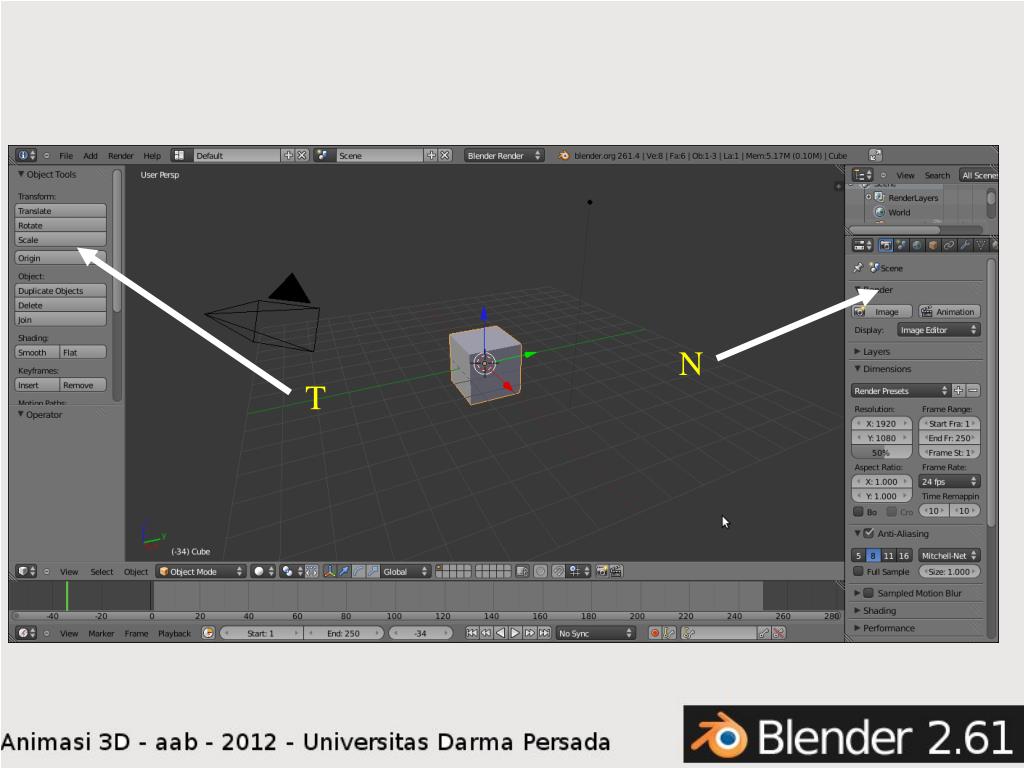Play the animation in reverse
The height and width of the screenshot is (768, 1024).
[x=500, y=633]
